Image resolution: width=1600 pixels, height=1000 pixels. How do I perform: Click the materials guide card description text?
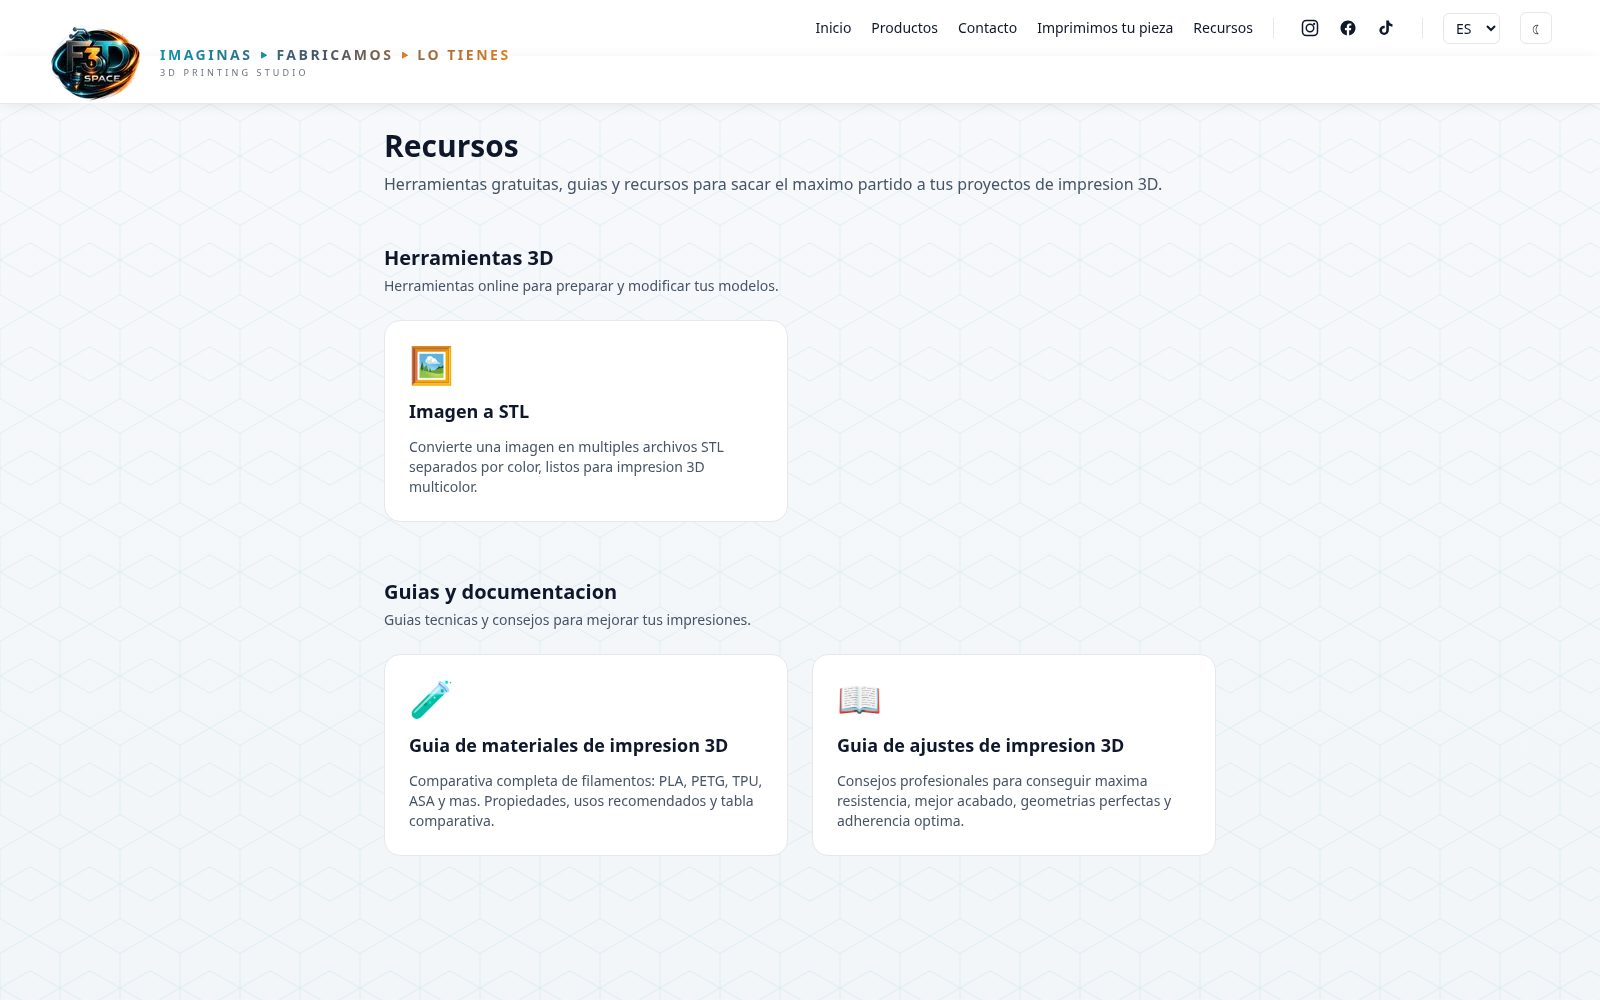click(x=585, y=801)
